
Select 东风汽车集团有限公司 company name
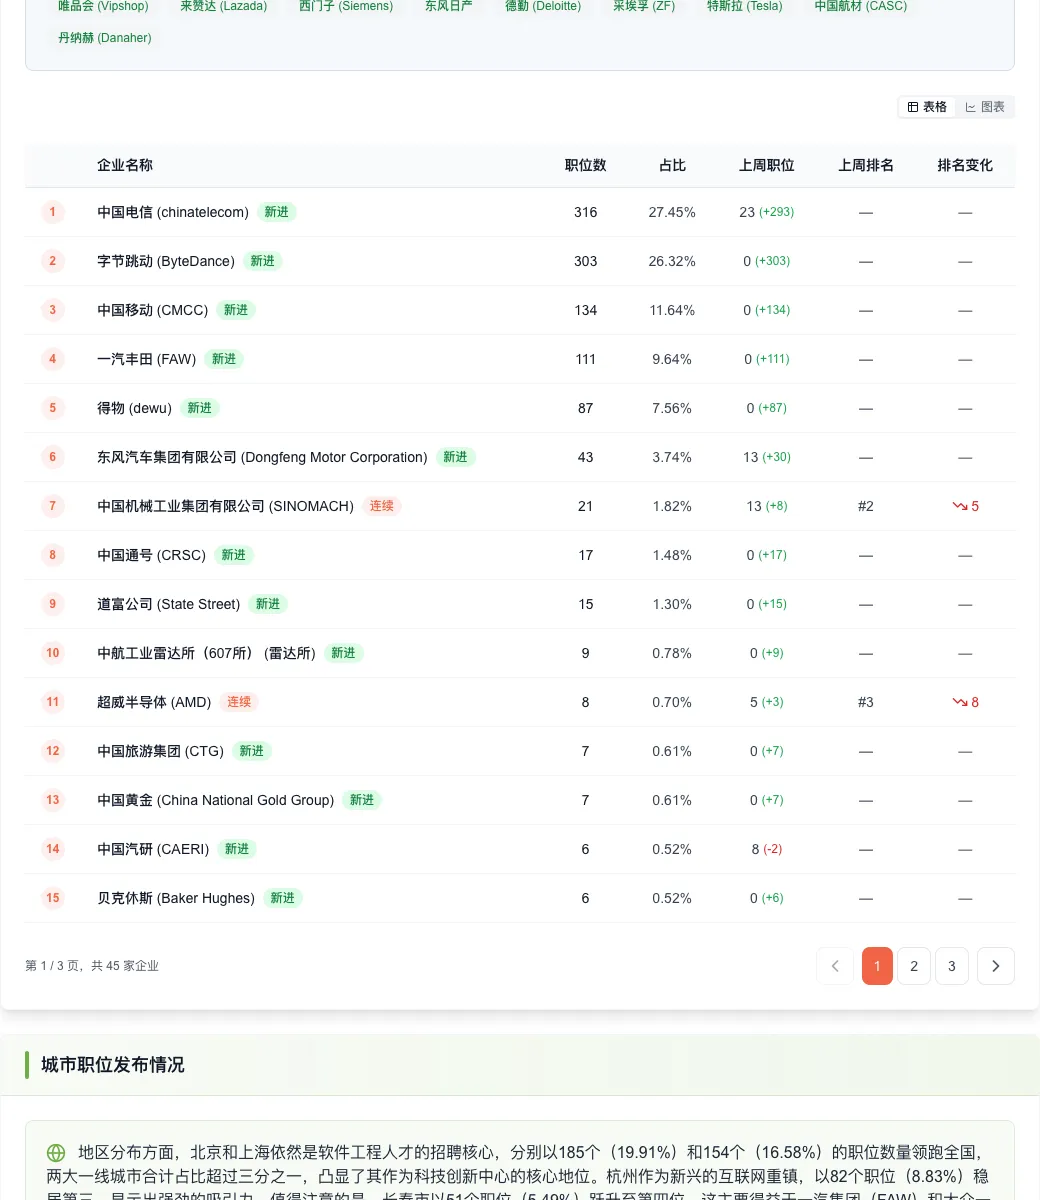(262, 457)
